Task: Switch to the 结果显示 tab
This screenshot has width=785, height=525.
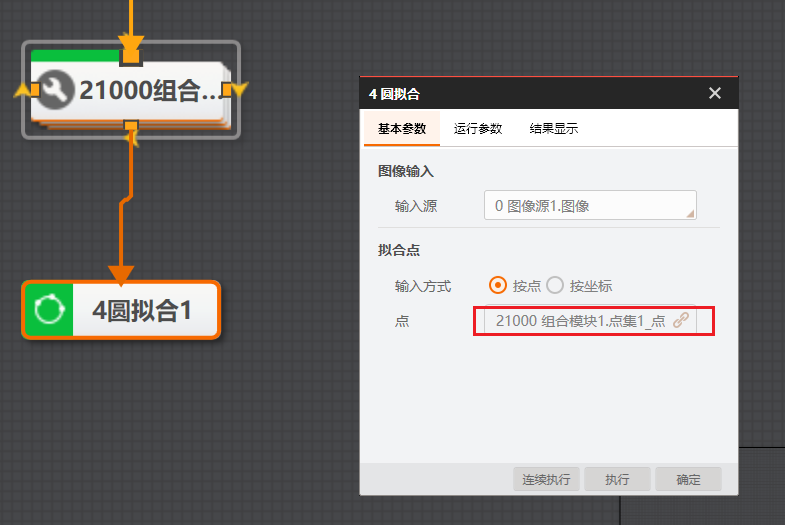Action: [554, 129]
